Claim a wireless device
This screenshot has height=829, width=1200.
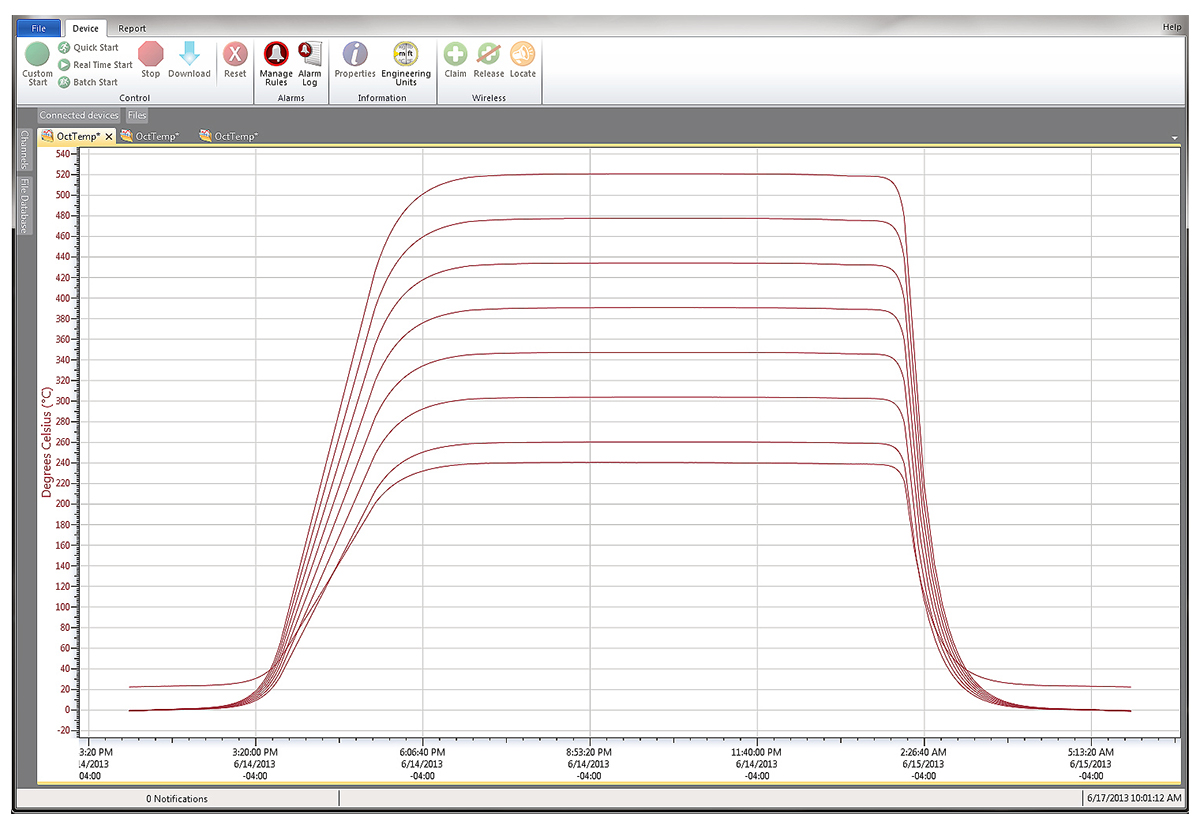455,59
